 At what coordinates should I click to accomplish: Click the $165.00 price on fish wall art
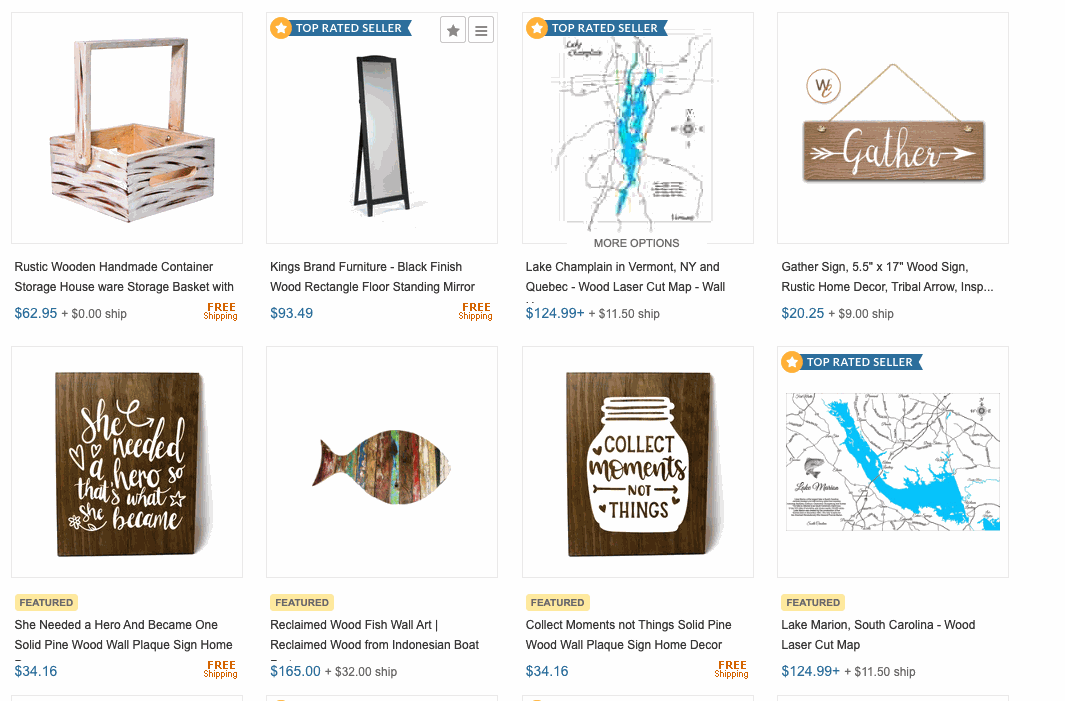(x=295, y=671)
